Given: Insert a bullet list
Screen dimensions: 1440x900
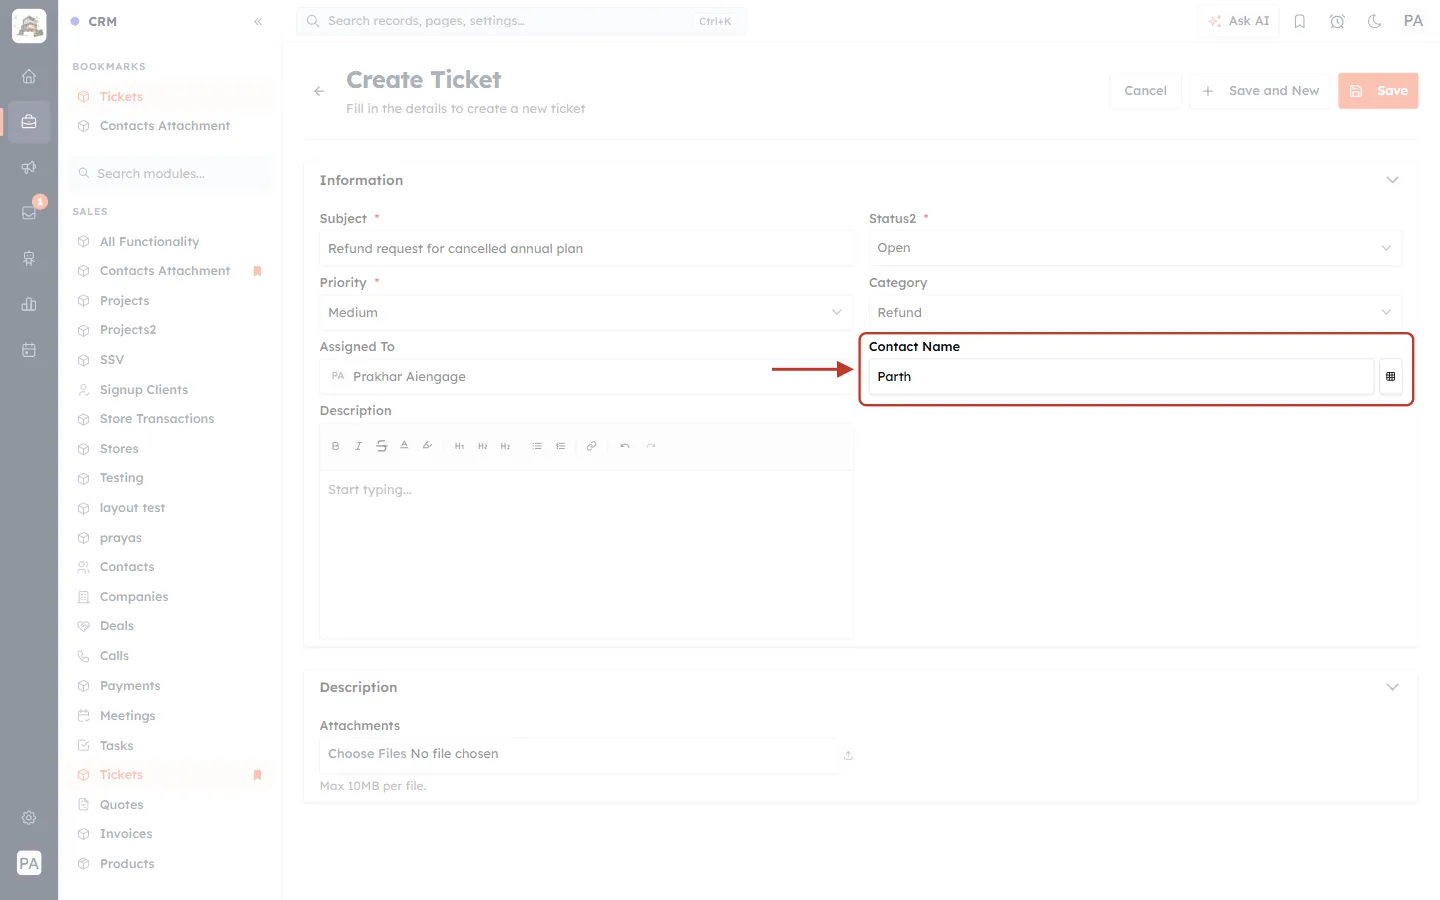Looking at the screenshot, I should [537, 446].
